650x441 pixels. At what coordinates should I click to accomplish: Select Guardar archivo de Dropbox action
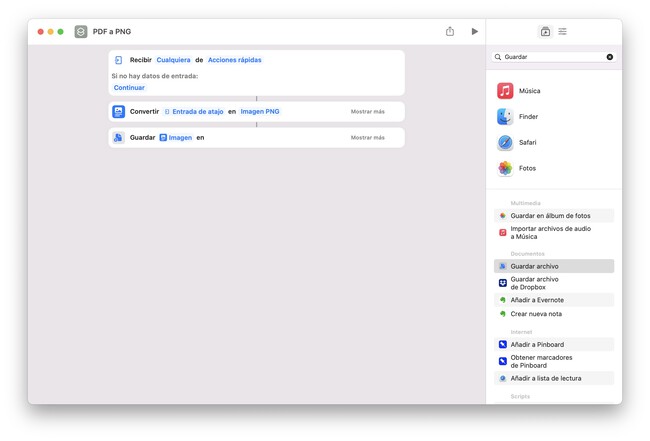tap(535, 283)
